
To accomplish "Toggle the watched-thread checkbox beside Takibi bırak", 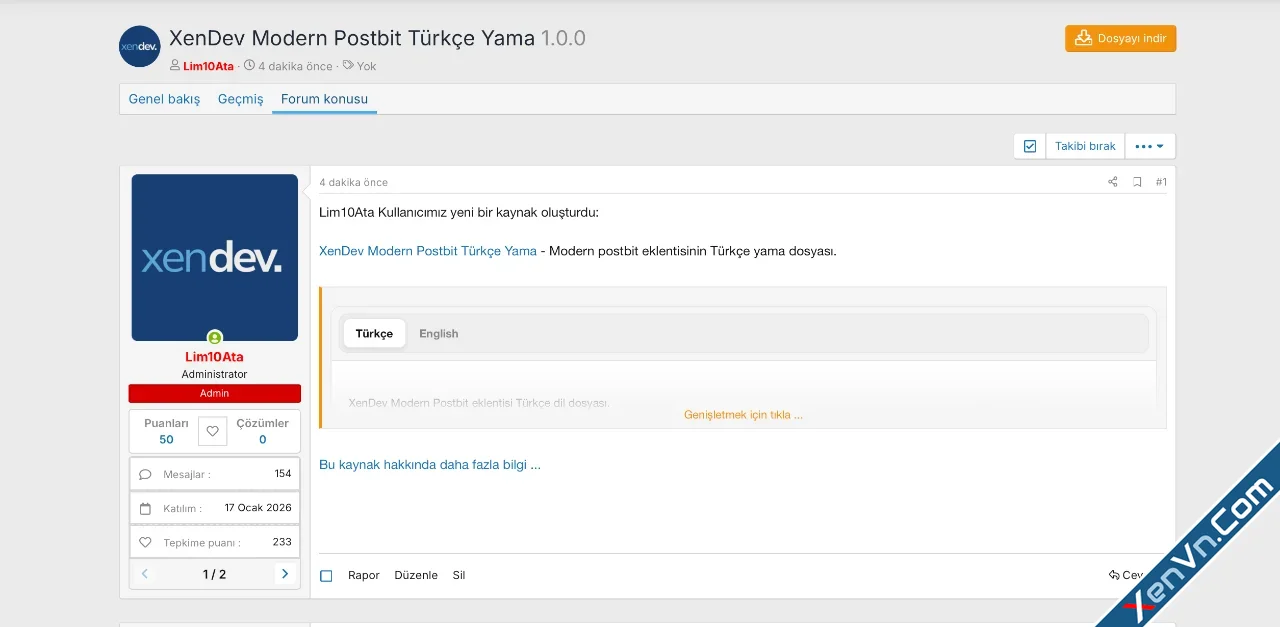I will 1029,145.
